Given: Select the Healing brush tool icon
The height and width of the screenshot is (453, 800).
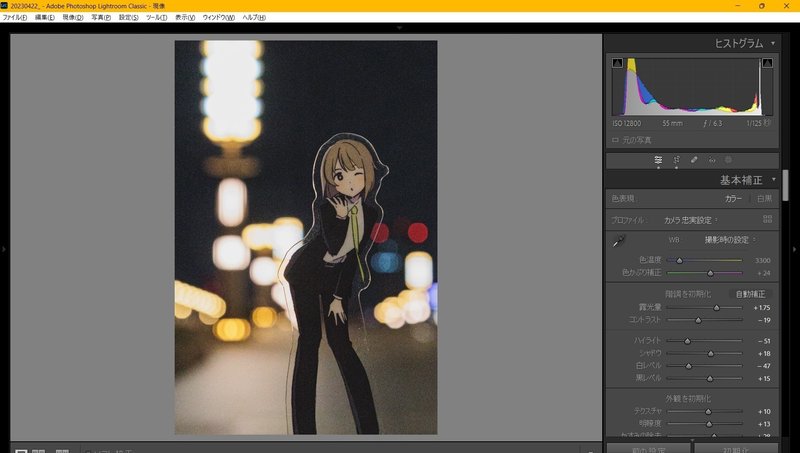Looking at the screenshot, I should click(694, 160).
